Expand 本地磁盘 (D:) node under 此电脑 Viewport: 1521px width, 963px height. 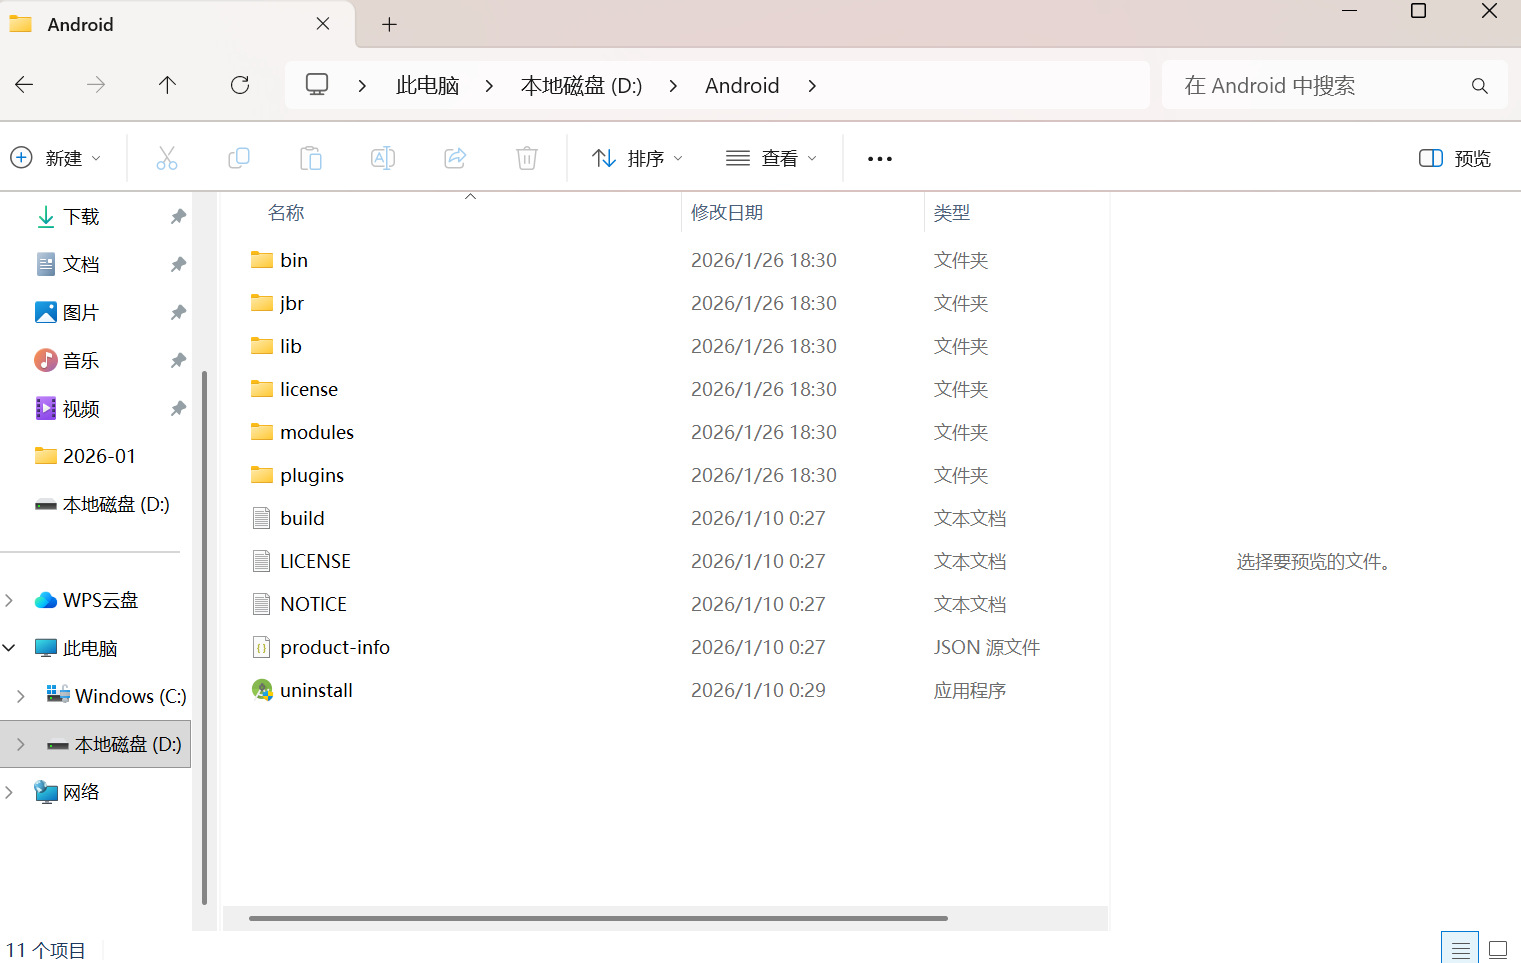[x=21, y=744]
